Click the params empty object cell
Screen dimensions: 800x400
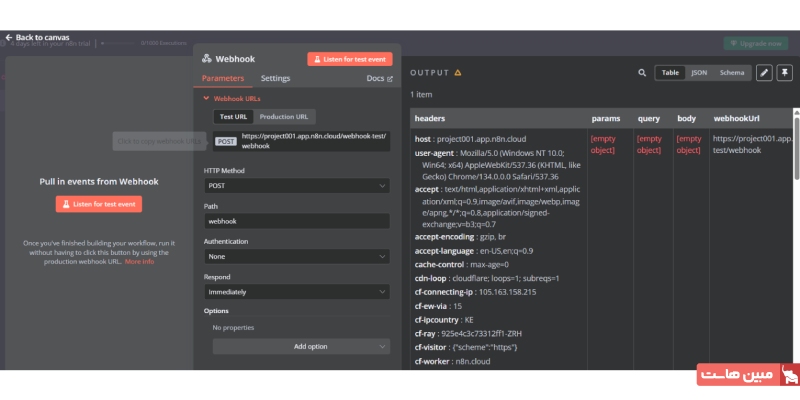[604, 144]
